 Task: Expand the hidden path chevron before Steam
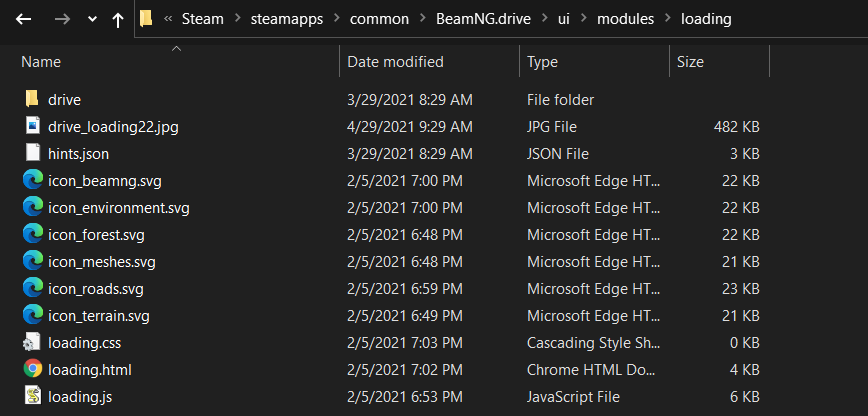pos(170,19)
